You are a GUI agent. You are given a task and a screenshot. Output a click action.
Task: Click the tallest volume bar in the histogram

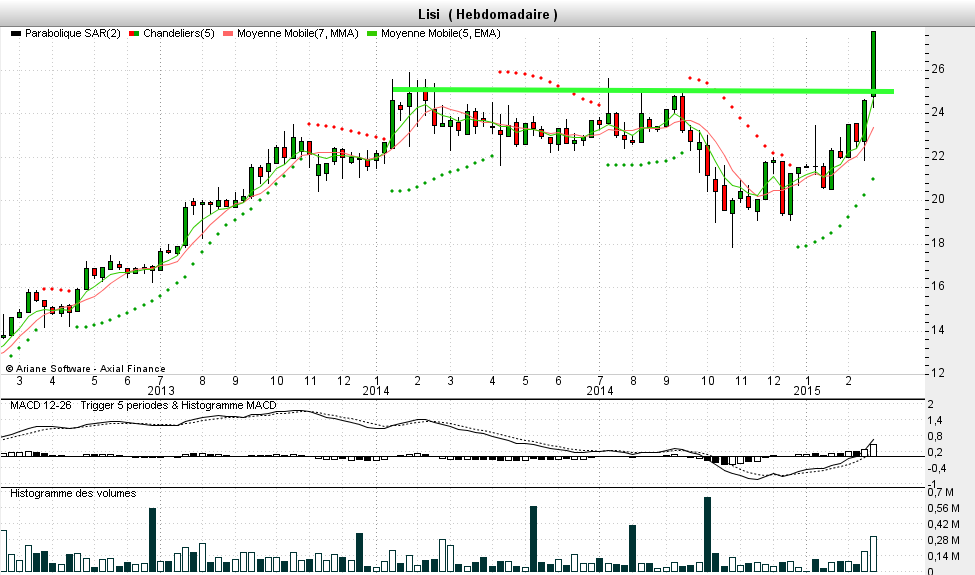(x=708, y=534)
